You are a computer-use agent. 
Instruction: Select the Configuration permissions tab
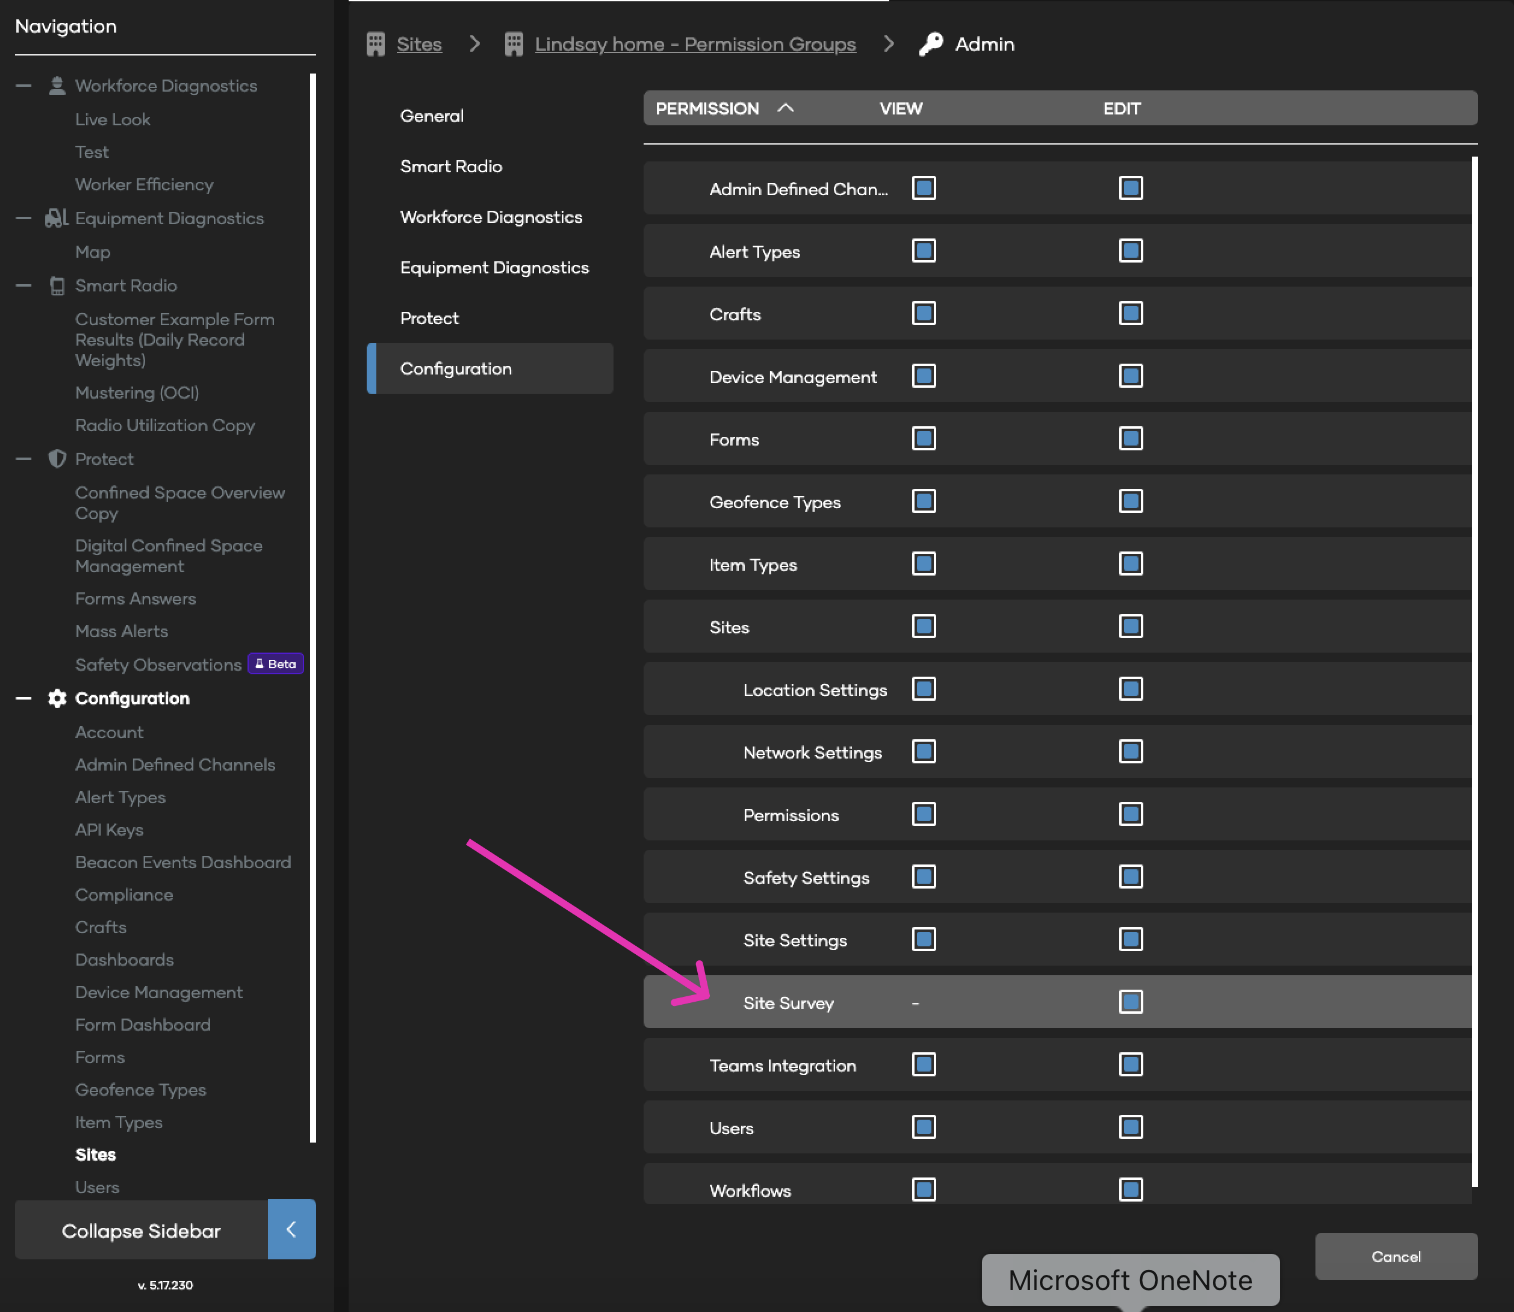490,369
